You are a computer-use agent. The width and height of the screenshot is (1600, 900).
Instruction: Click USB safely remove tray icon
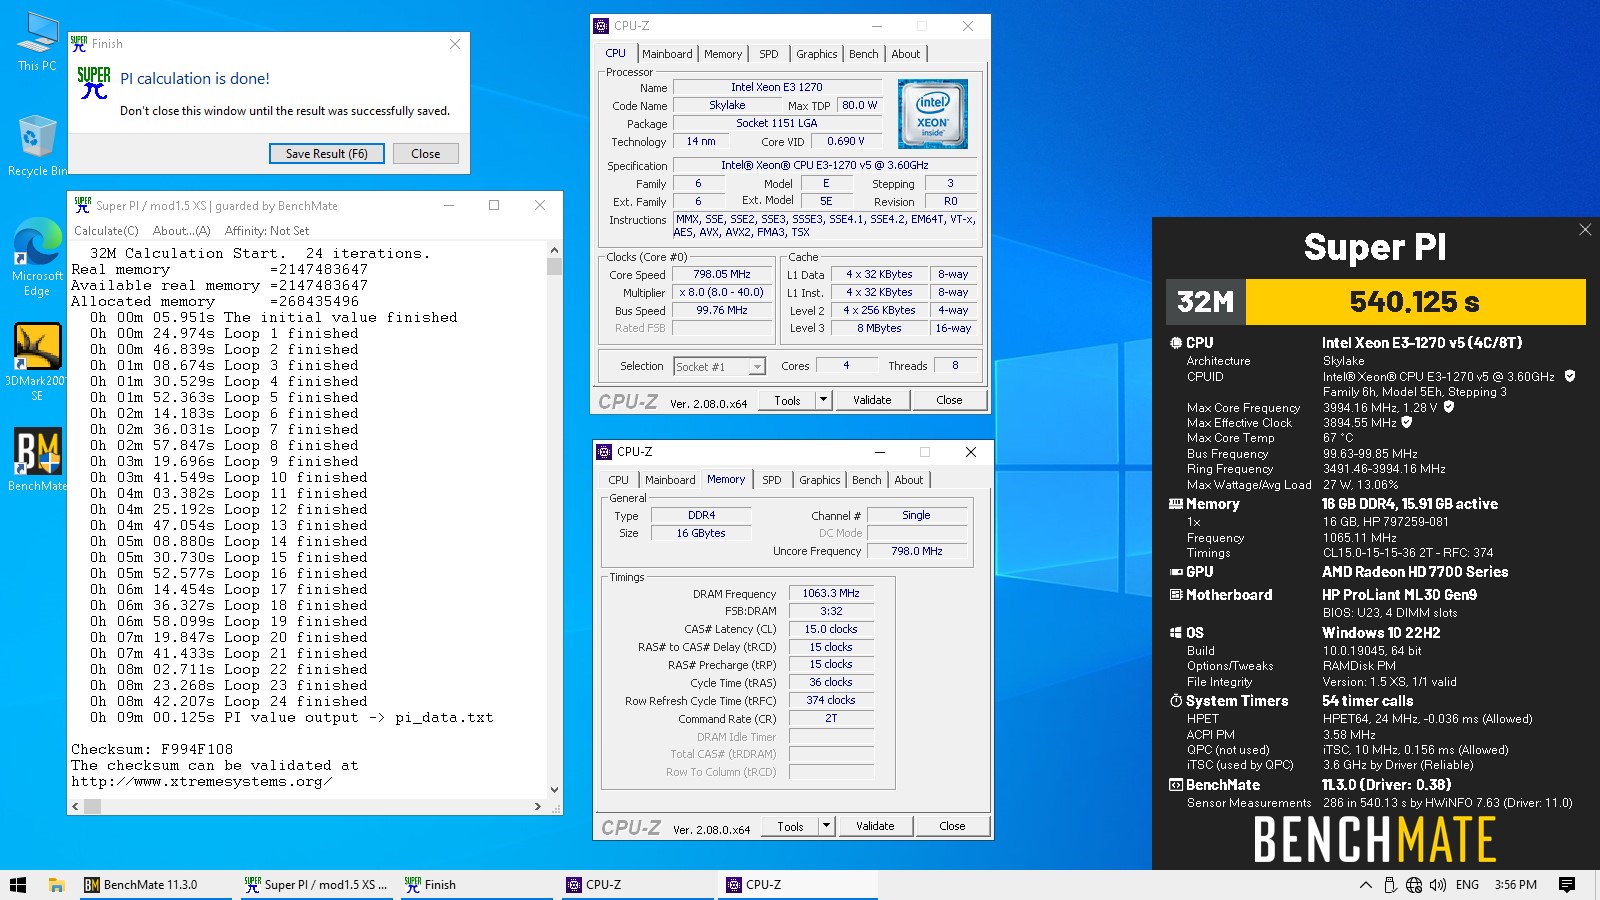[1390, 885]
